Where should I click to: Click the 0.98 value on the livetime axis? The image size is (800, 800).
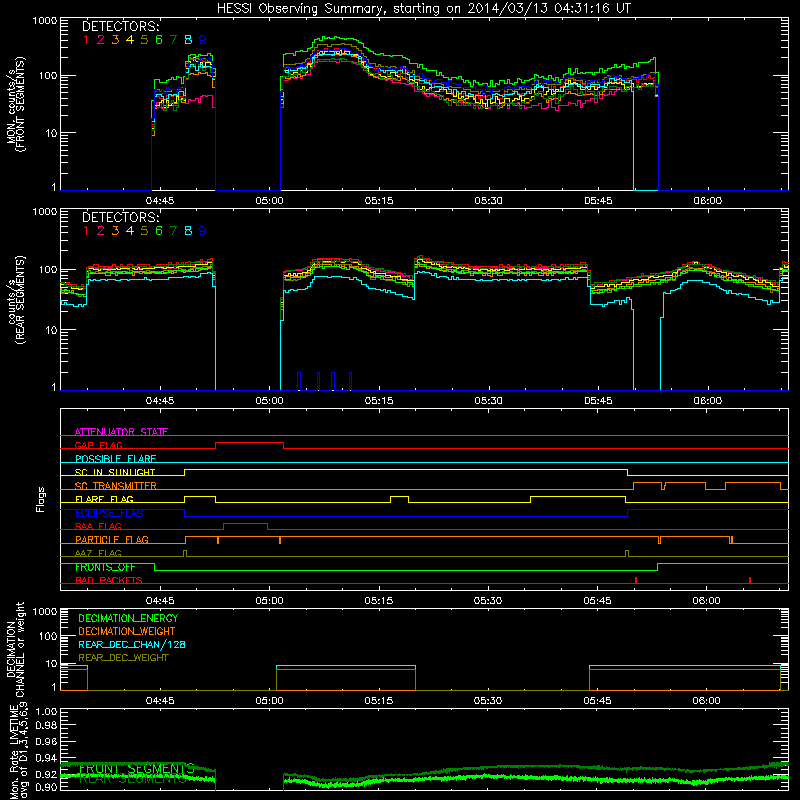46,725
